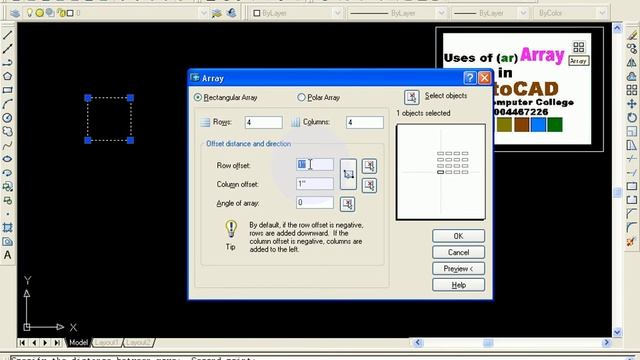Click the Row offset input field

tap(315, 164)
